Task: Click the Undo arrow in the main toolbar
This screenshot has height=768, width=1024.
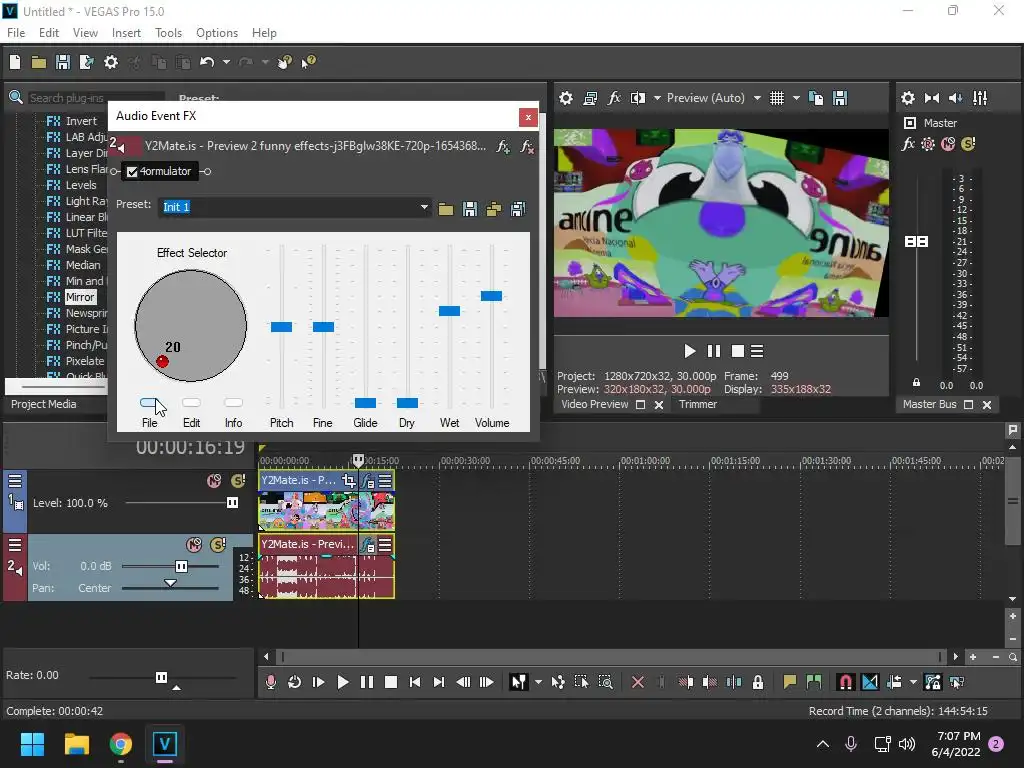Action: click(207, 62)
